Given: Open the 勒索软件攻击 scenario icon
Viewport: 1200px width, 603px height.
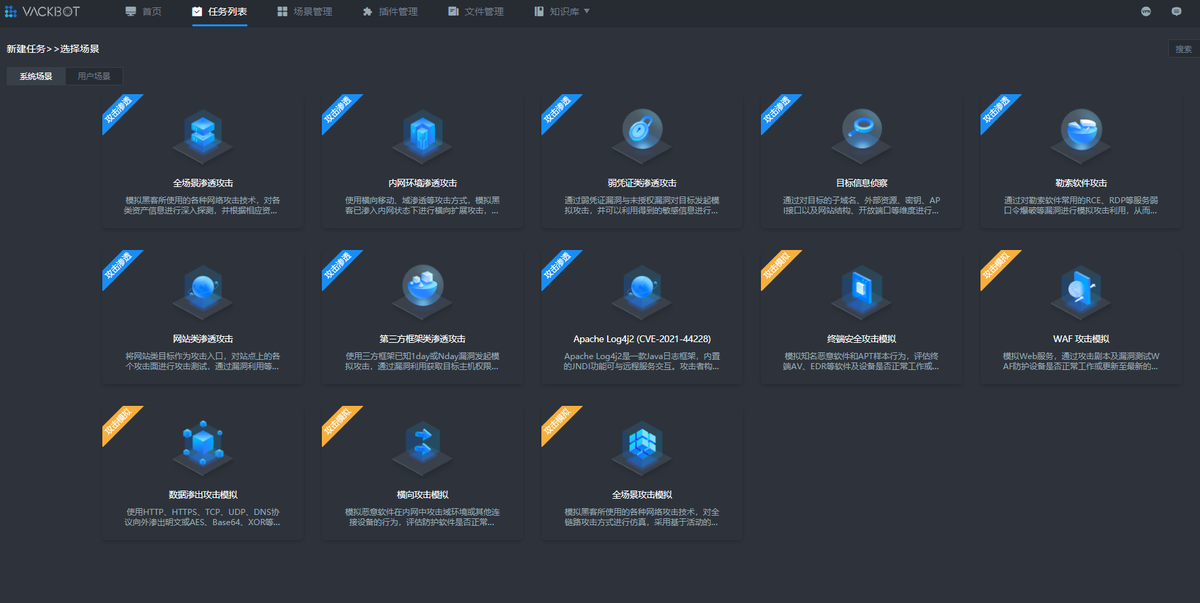Looking at the screenshot, I should coord(1080,135).
